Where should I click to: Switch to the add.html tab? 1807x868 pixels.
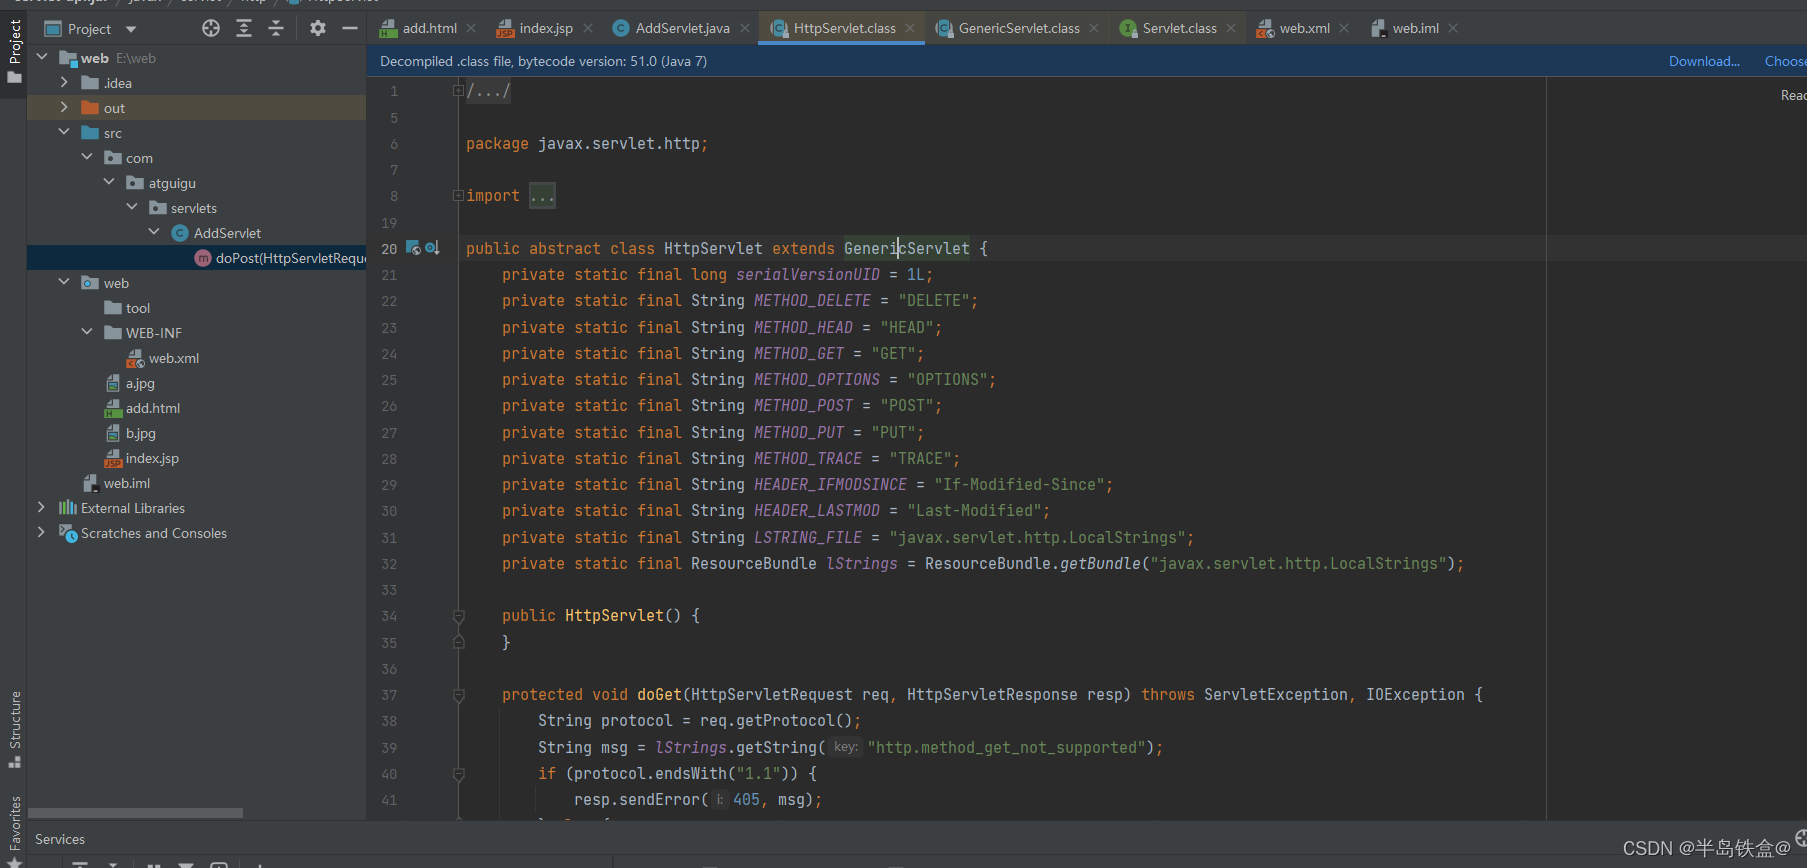(x=429, y=28)
